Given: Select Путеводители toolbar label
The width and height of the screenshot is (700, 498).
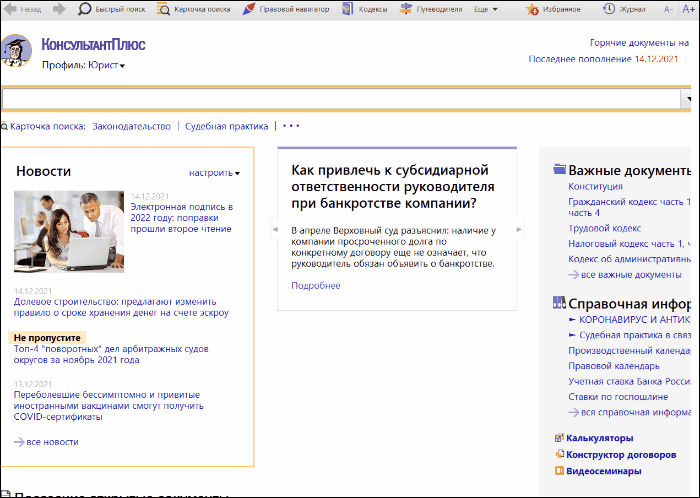Looking at the screenshot, I should tap(439, 9).
